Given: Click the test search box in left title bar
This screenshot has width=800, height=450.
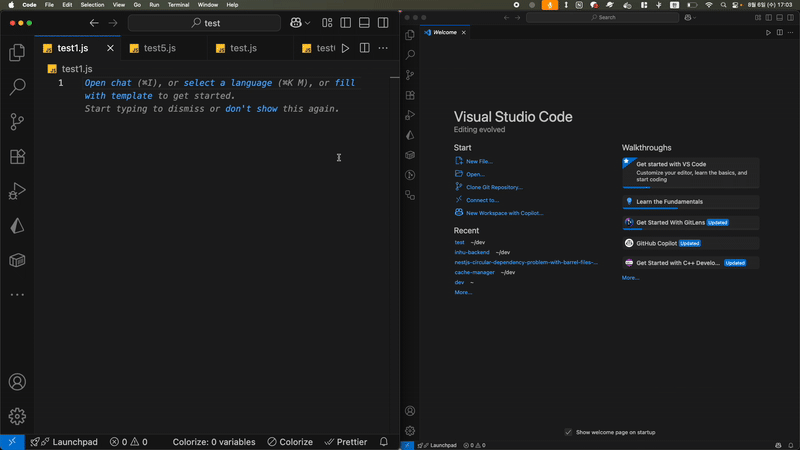Looking at the screenshot, I should click(x=205, y=22).
